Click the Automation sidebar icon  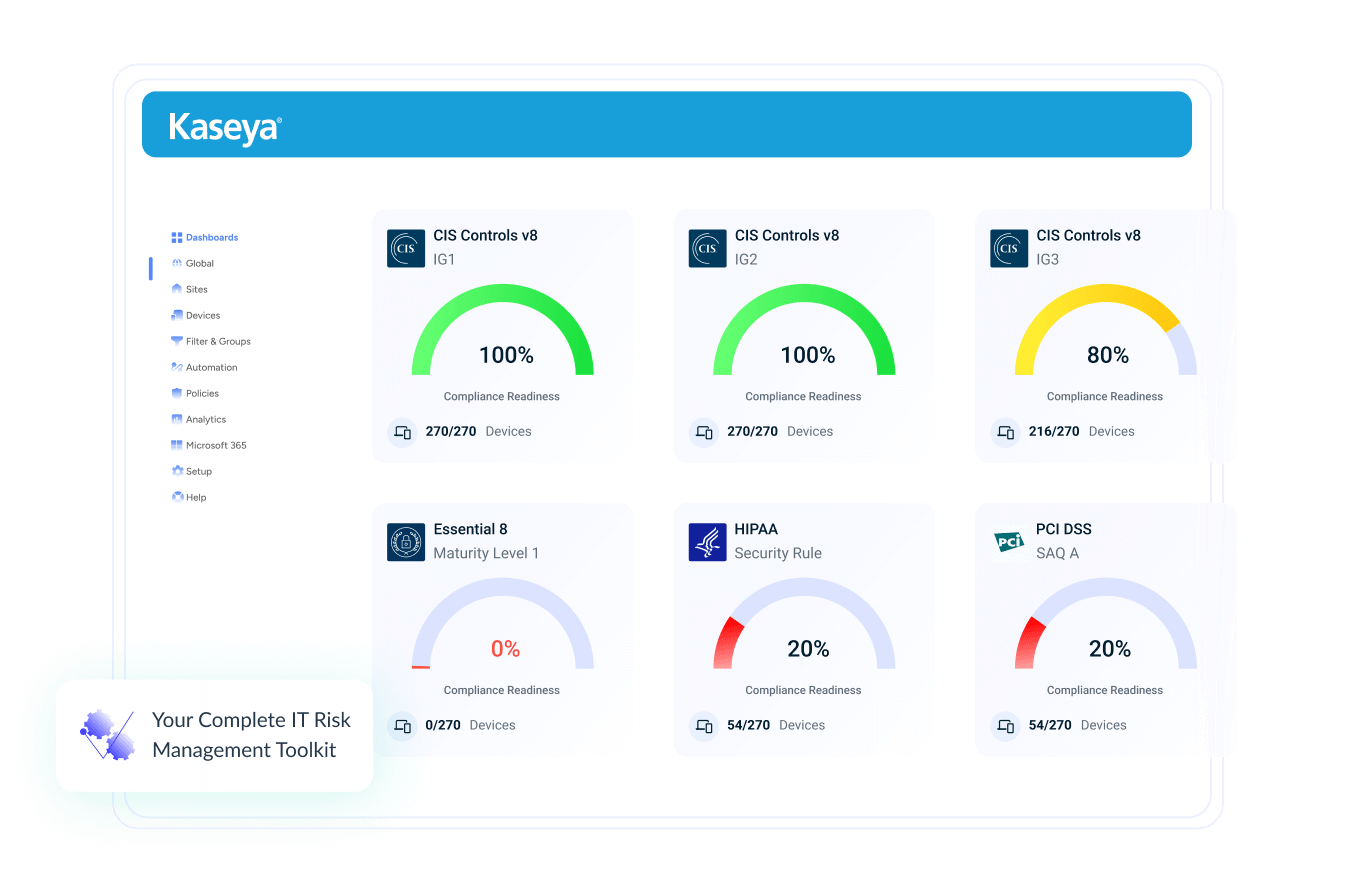pyautogui.click(x=177, y=368)
